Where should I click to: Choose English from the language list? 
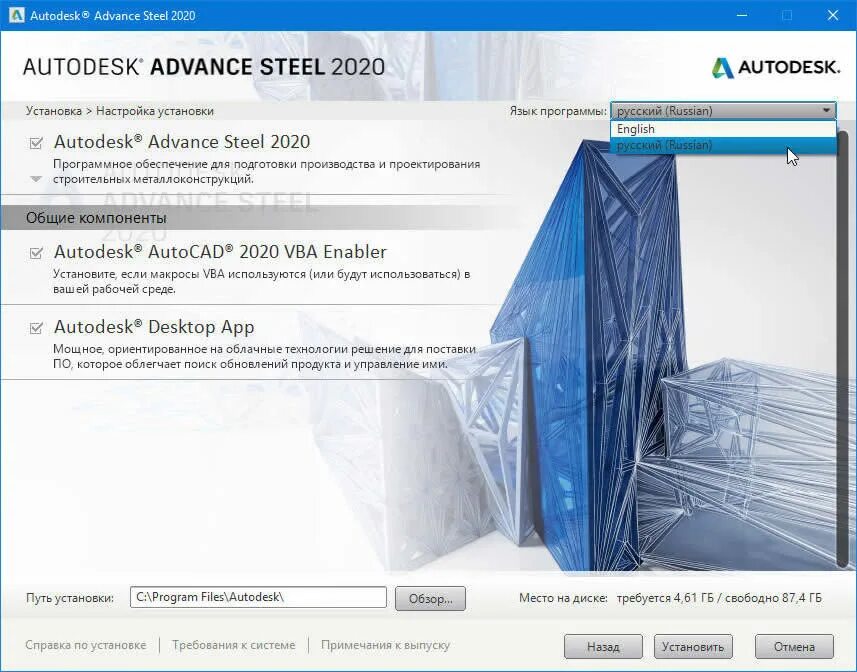click(x=723, y=129)
